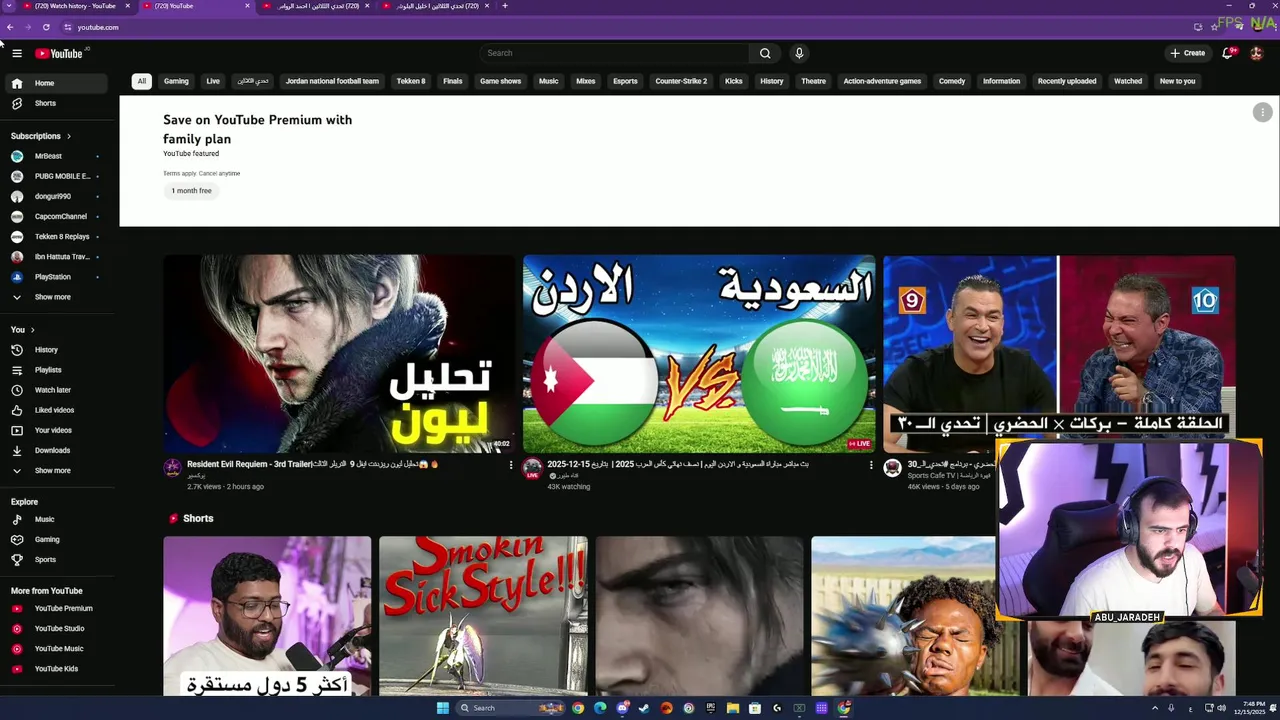Go back with browser back arrow
The width and height of the screenshot is (1280, 720).
pos(10,27)
